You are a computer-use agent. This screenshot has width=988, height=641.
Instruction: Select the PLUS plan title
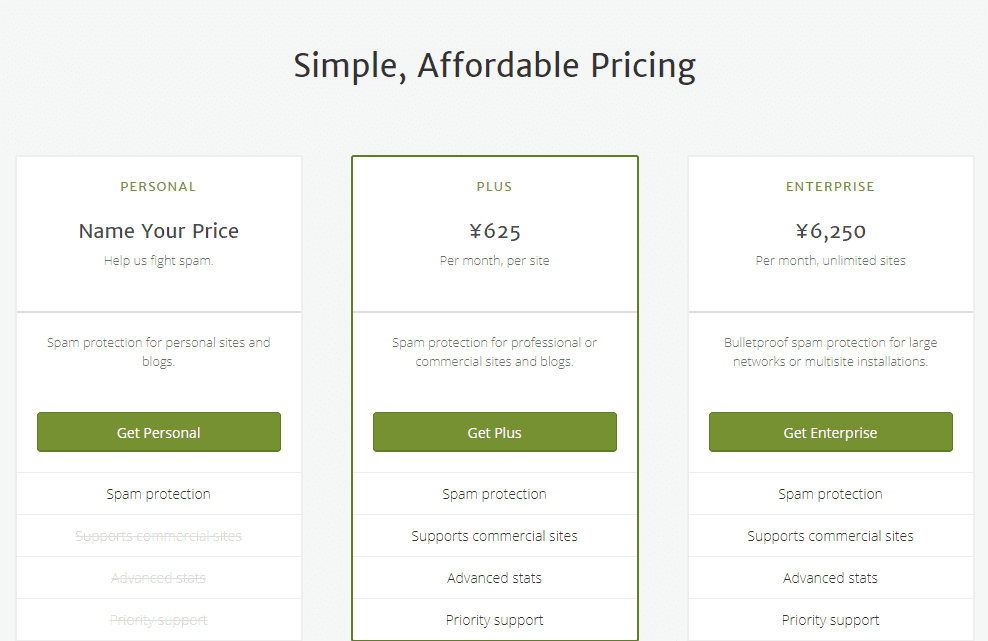494,187
